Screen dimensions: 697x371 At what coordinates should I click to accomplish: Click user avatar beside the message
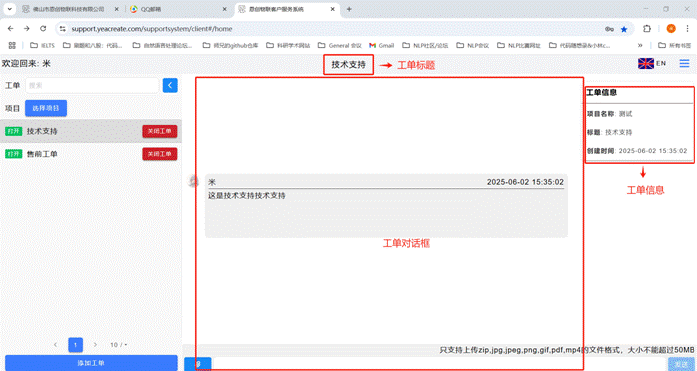tap(193, 181)
